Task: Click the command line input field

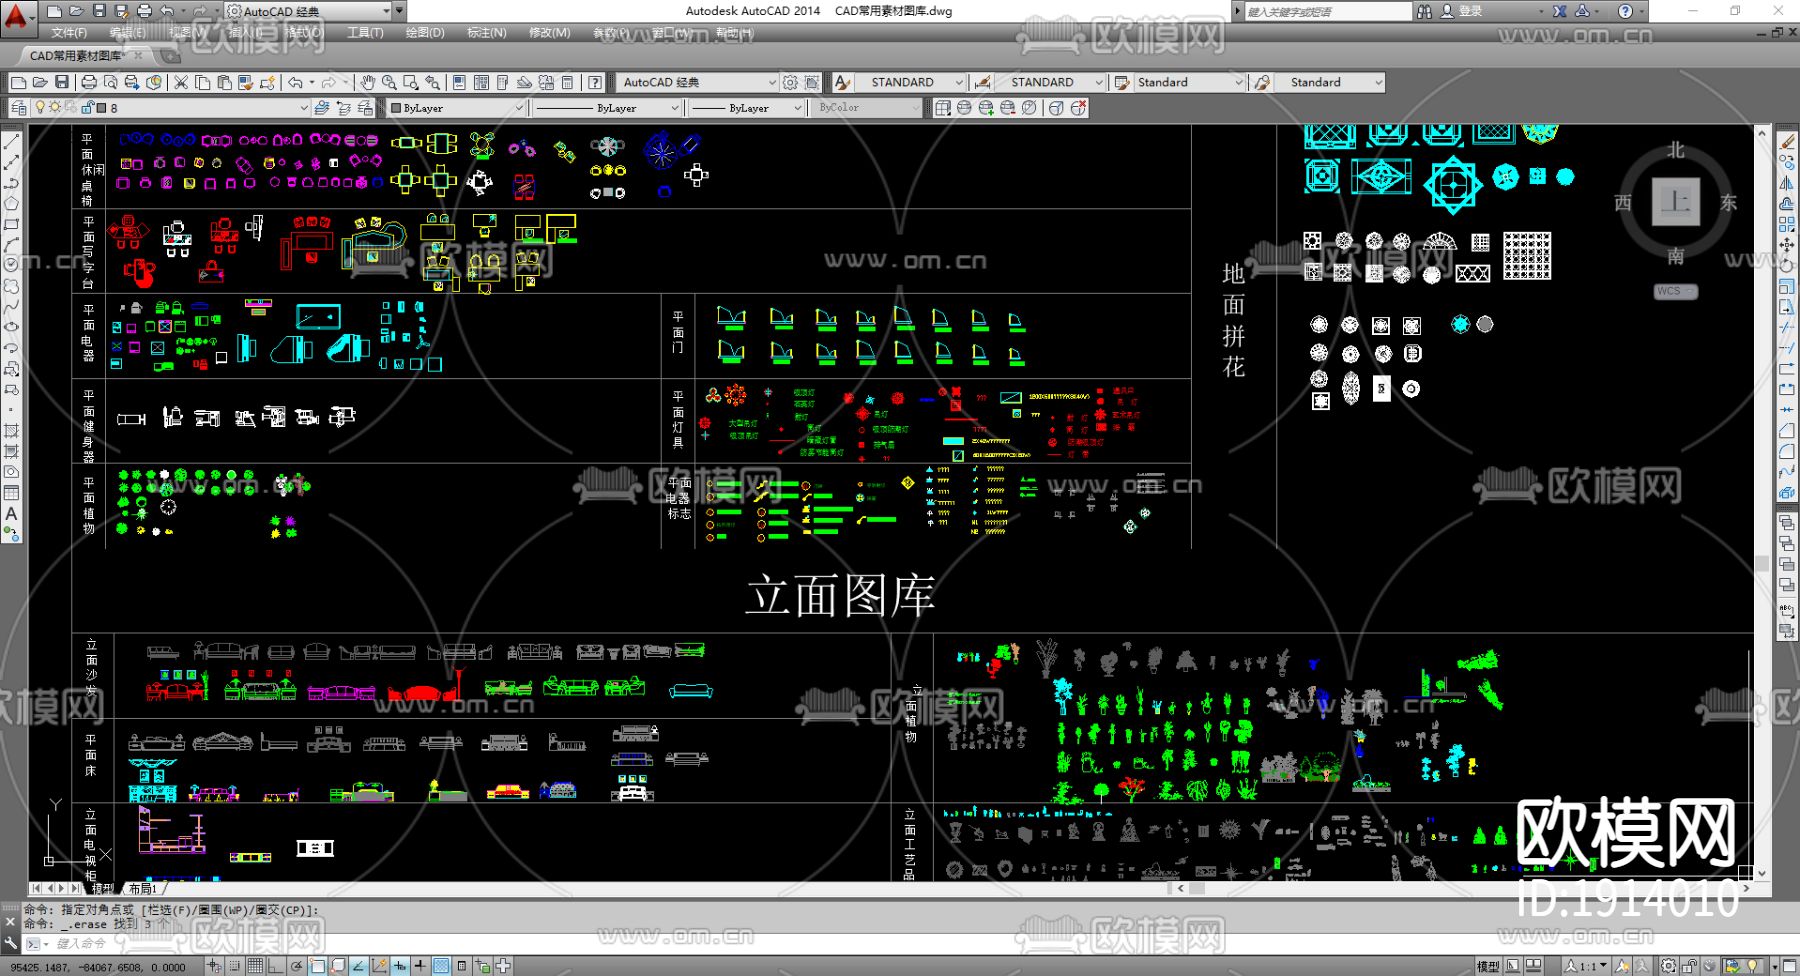Action: pos(300,943)
